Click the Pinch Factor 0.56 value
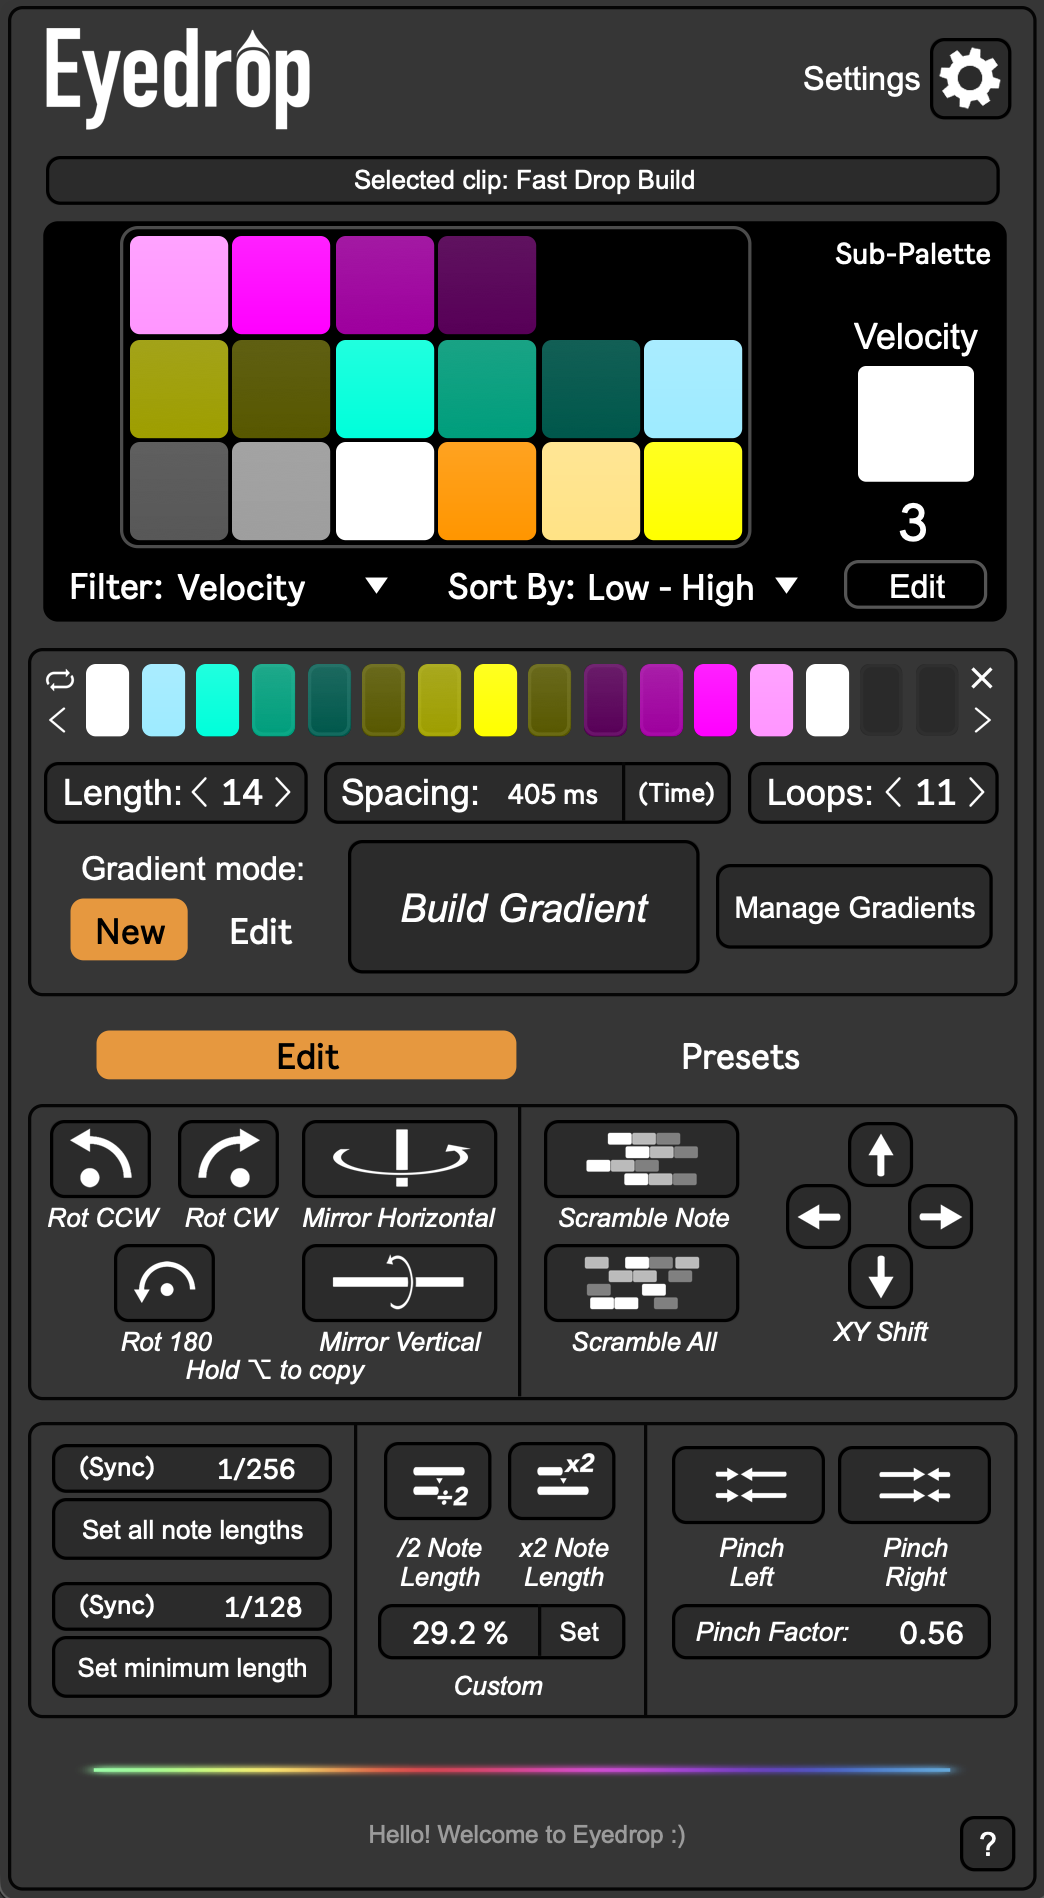Screen dimensions: 1044x1898 coord(931,1632)
